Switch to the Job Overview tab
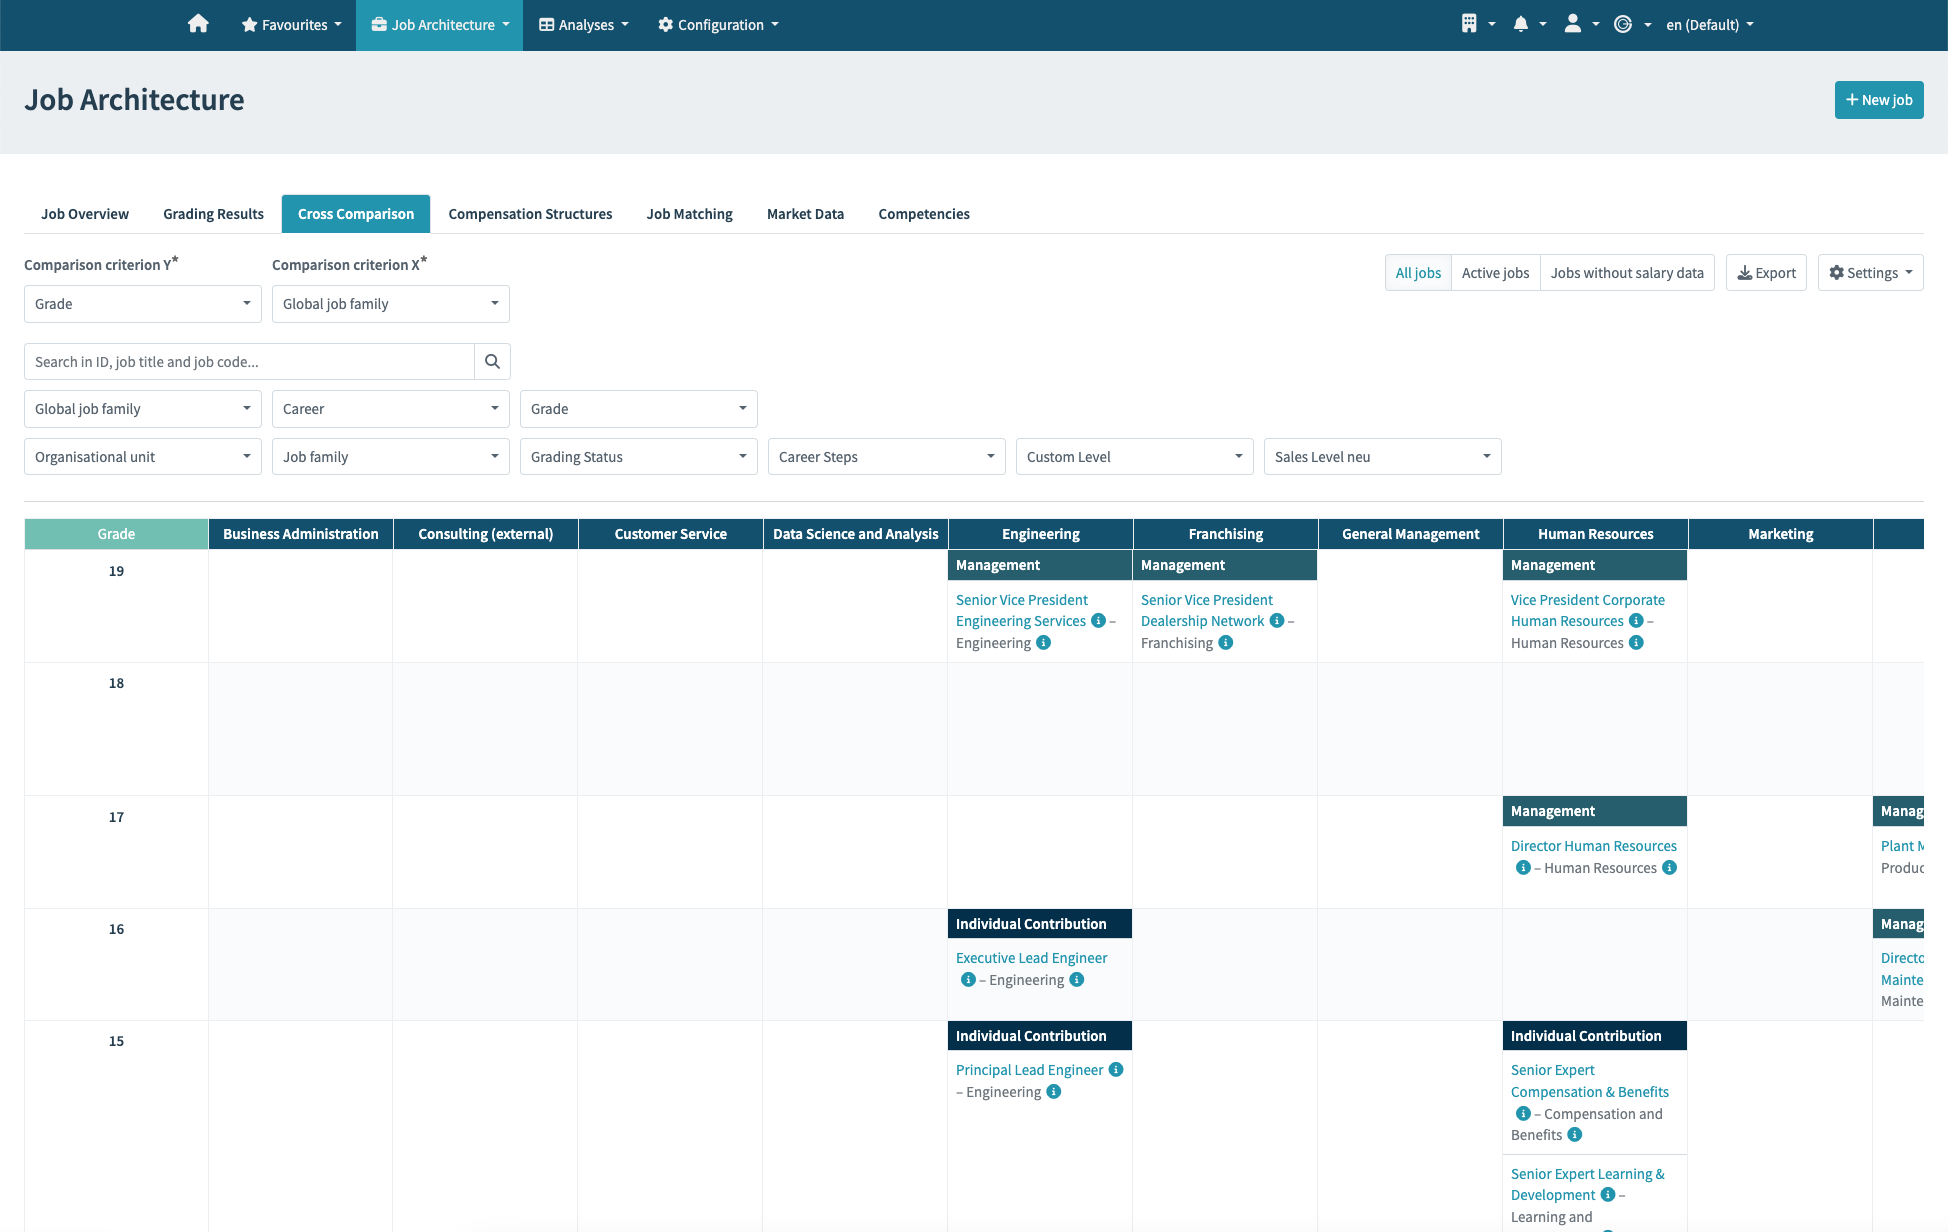 click(x=85, y=214)
